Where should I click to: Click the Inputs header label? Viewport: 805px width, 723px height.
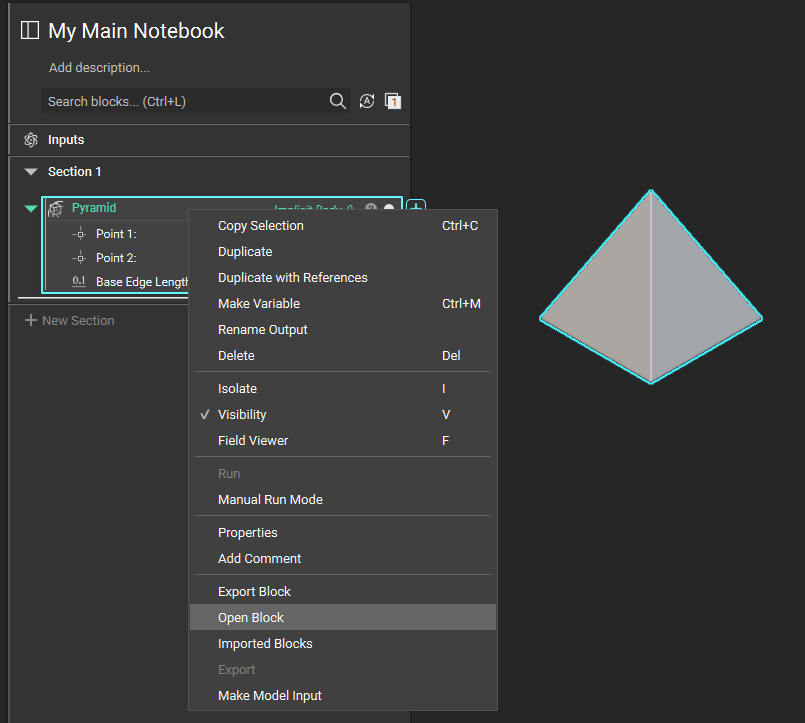coord(66,140)
